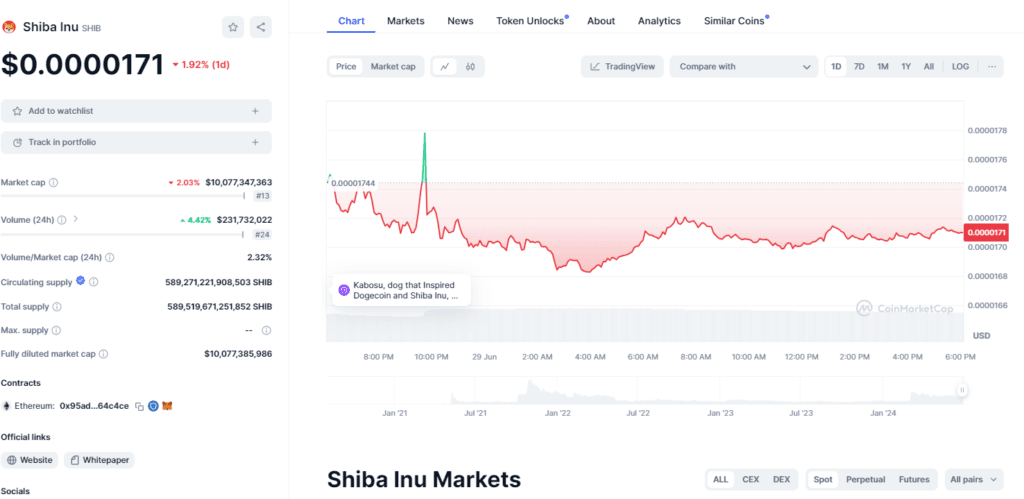Click the Market cap rank progress bar
Screen dimensions: 1024x499
pos(123,195)
